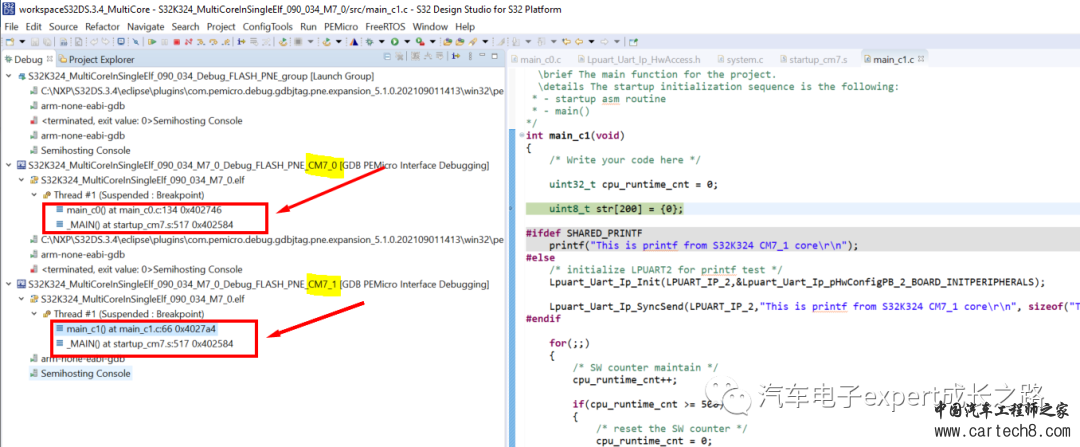Image resolution: width=1080 pixels, height=447 pixels.
Task: Open the Debug launch dropdown arrow
Action: coord(382,41)
